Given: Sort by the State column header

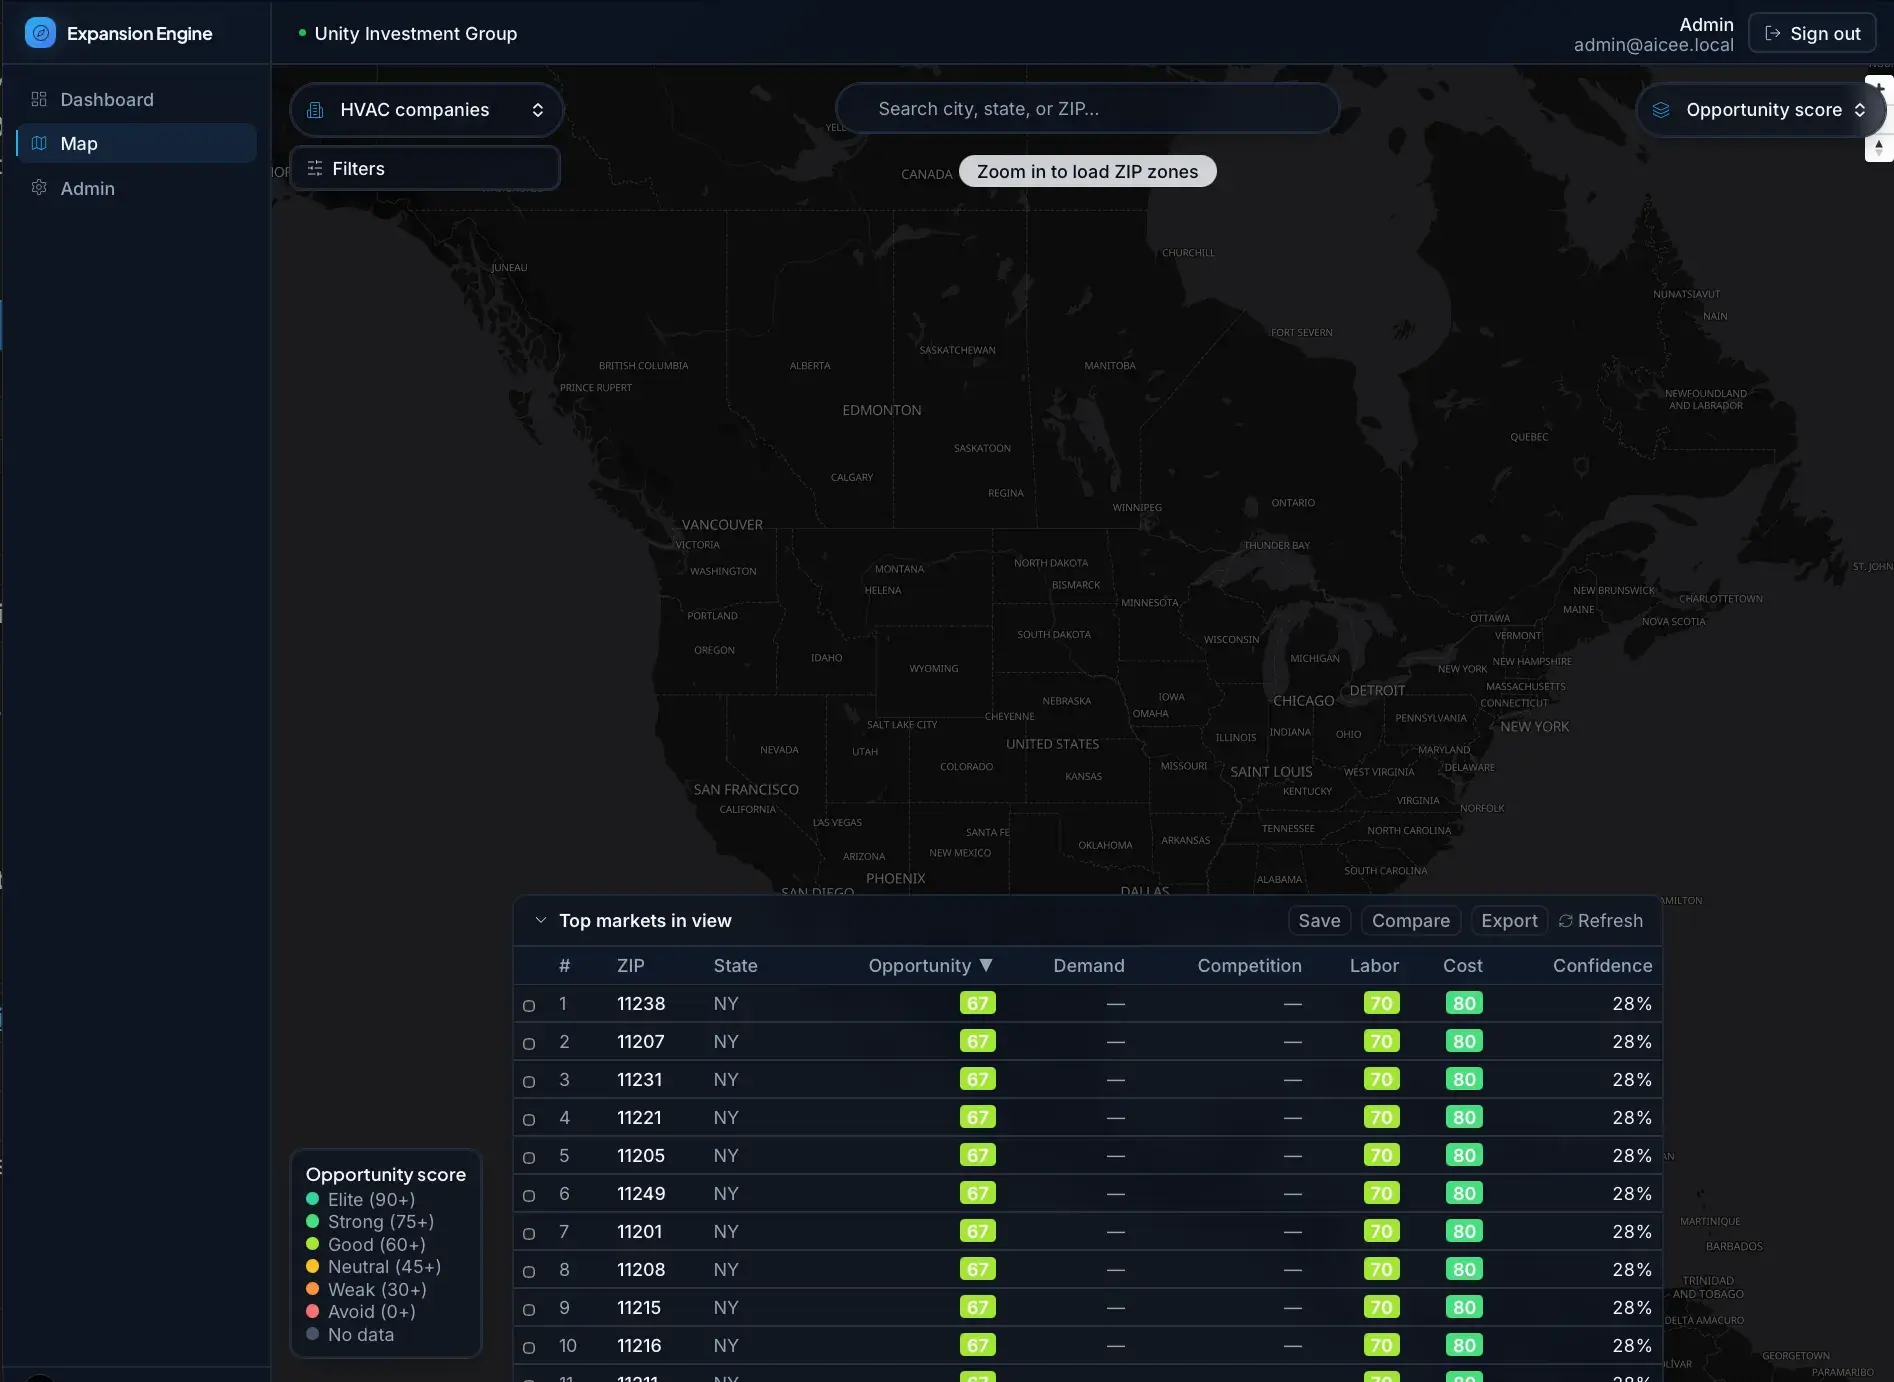Looking at the screenshot, I should pyautogui.click(x=735, y=965).
